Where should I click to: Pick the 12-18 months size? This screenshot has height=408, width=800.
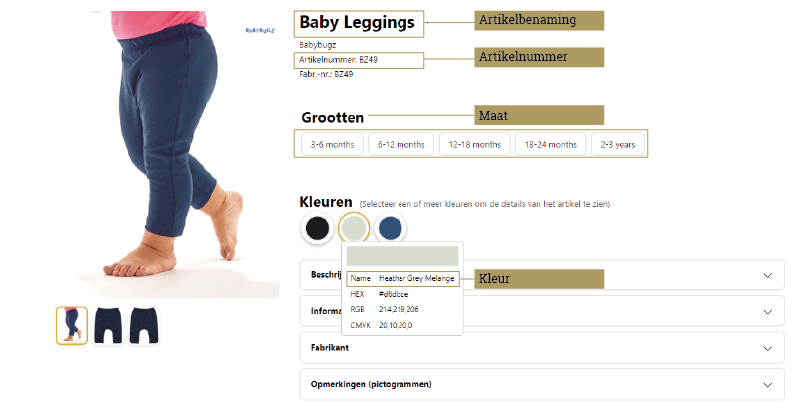coord(474,144)
